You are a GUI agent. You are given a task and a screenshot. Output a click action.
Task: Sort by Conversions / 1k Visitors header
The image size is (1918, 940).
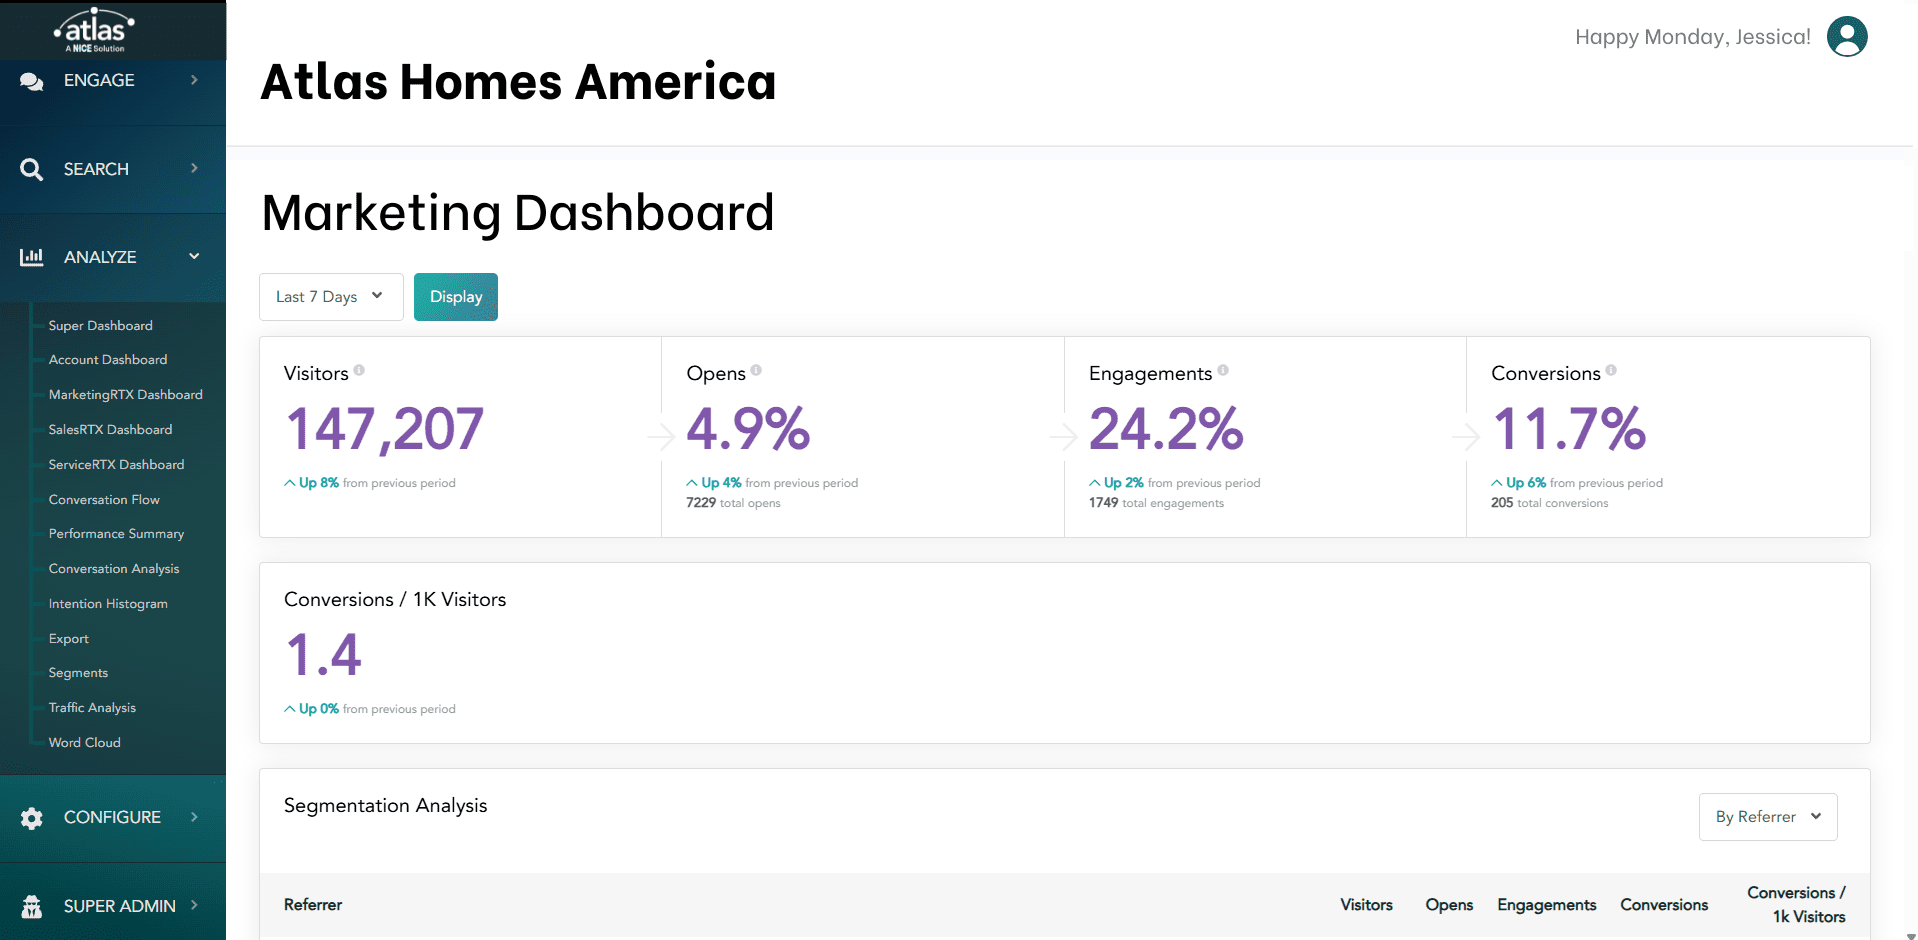[1796, 905]
